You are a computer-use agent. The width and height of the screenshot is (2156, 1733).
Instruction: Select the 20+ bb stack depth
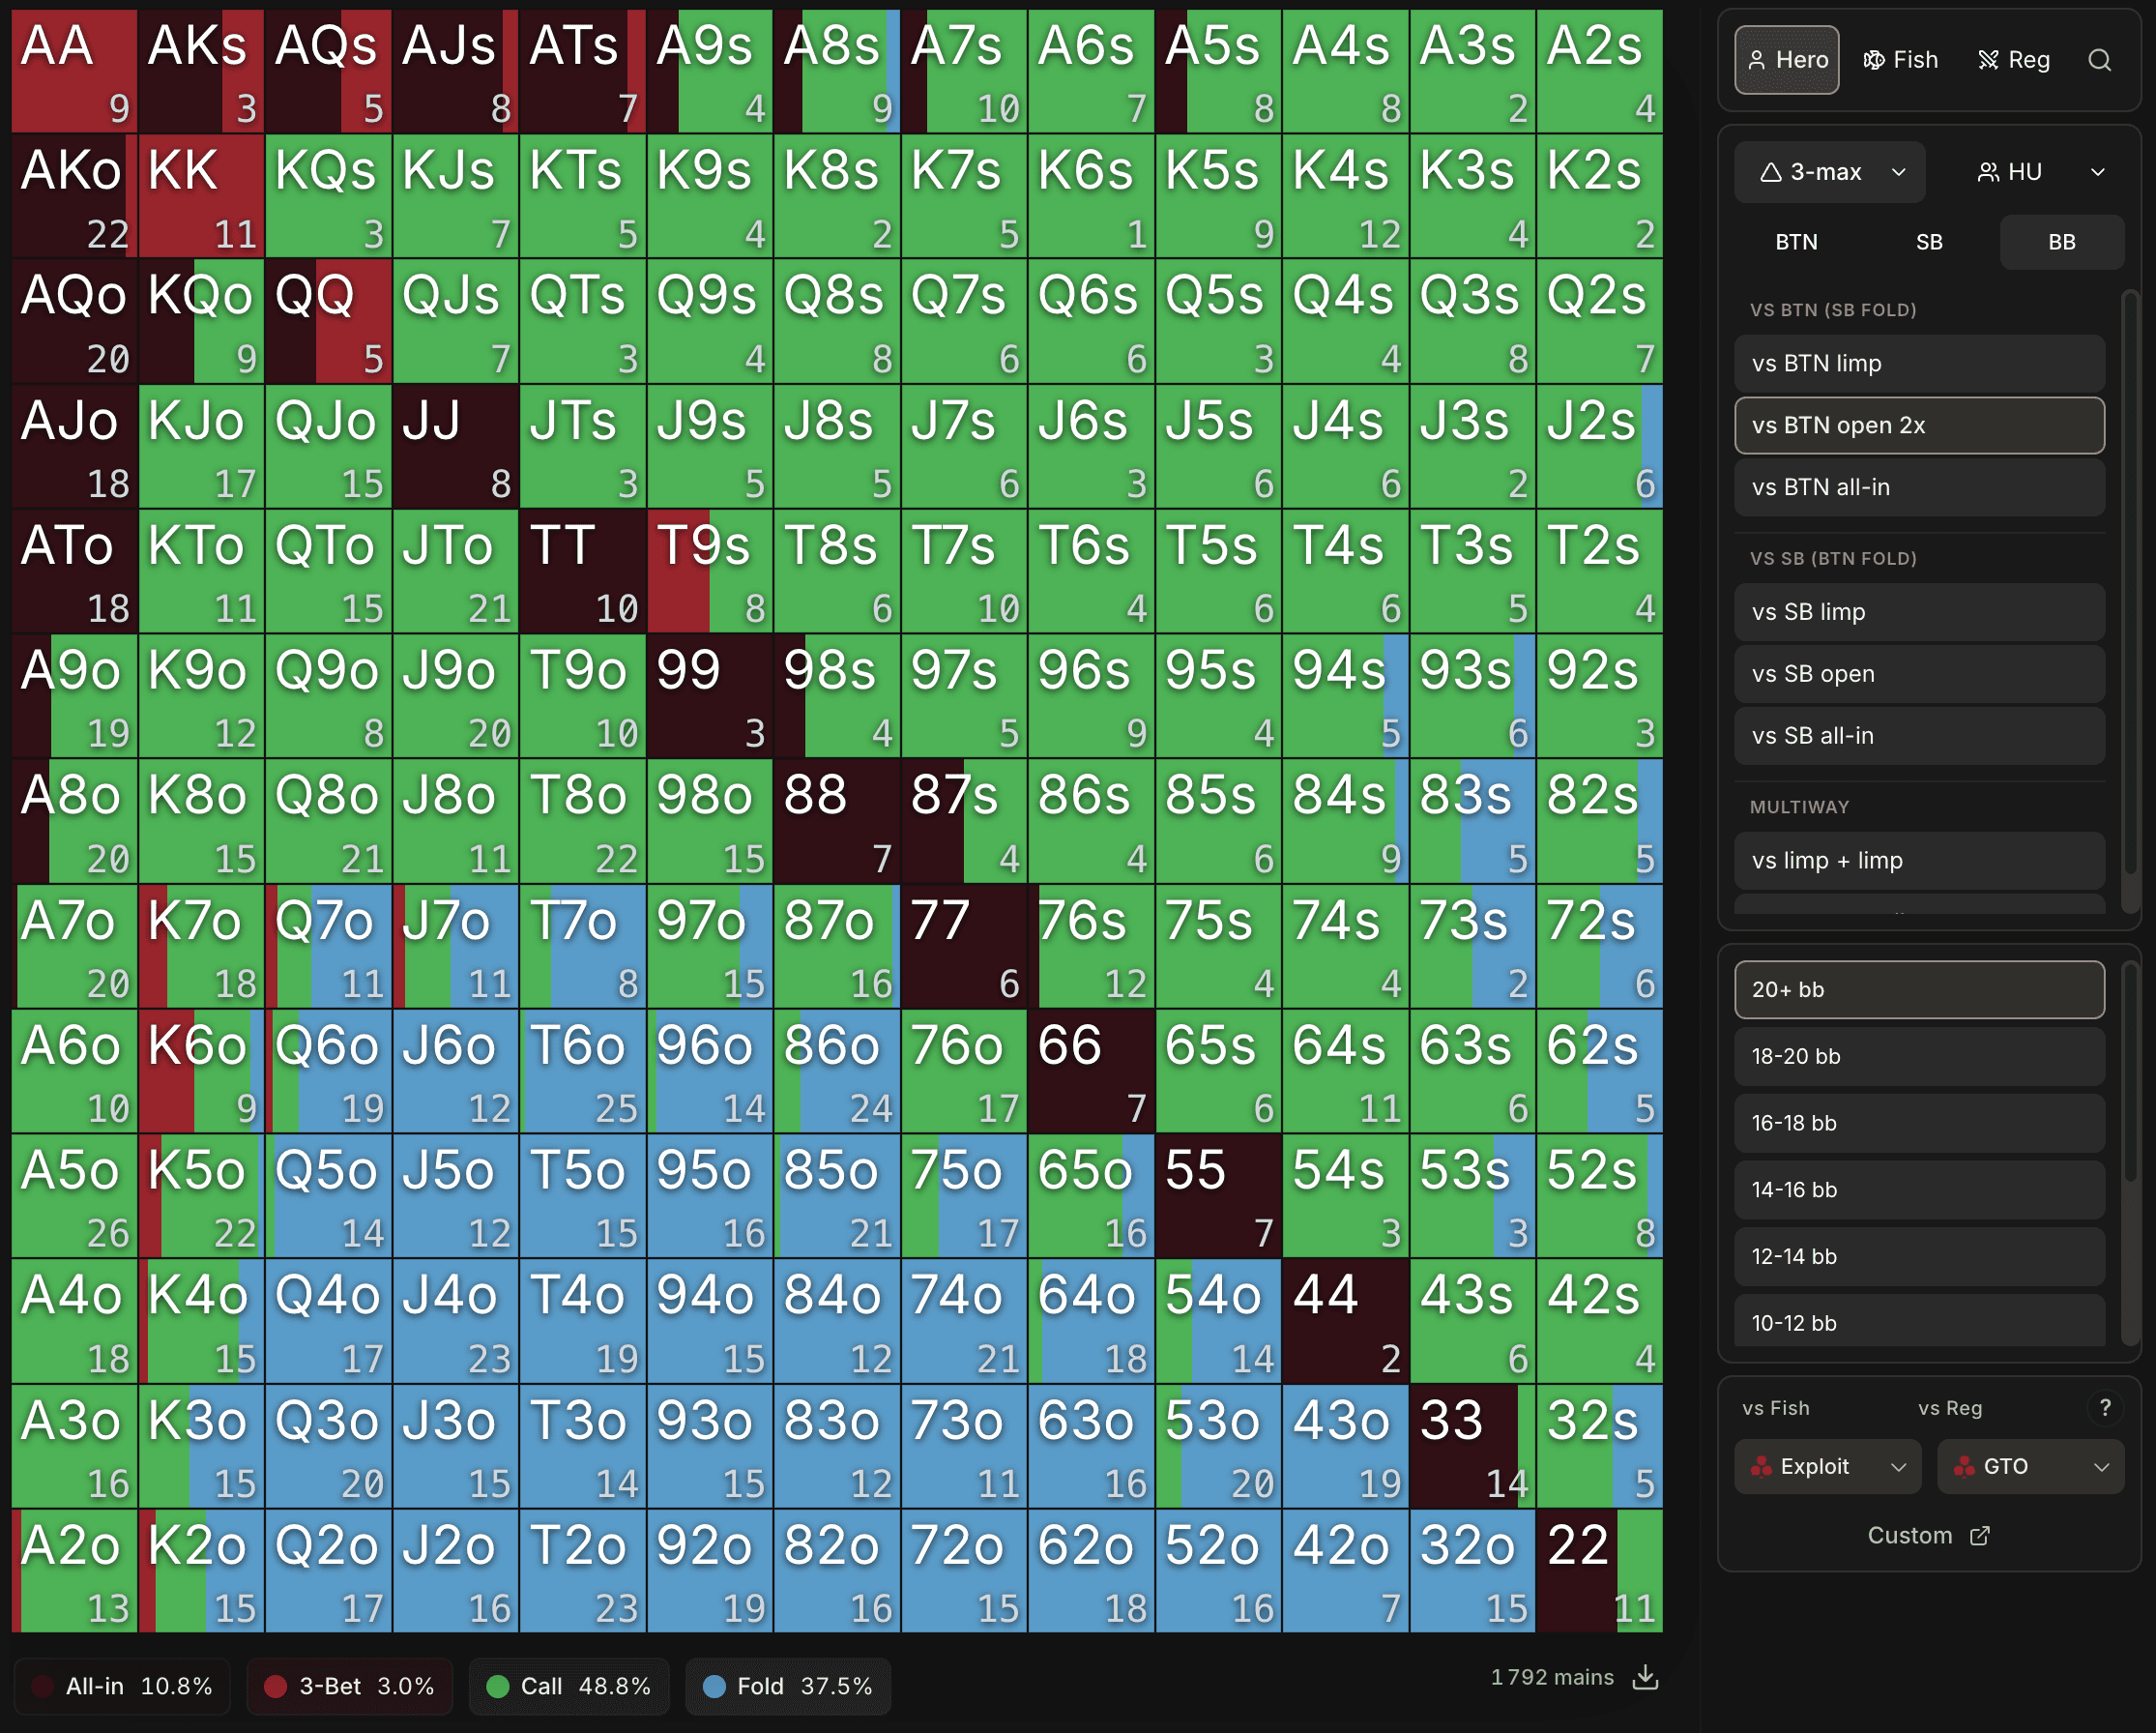(1919, 990)
